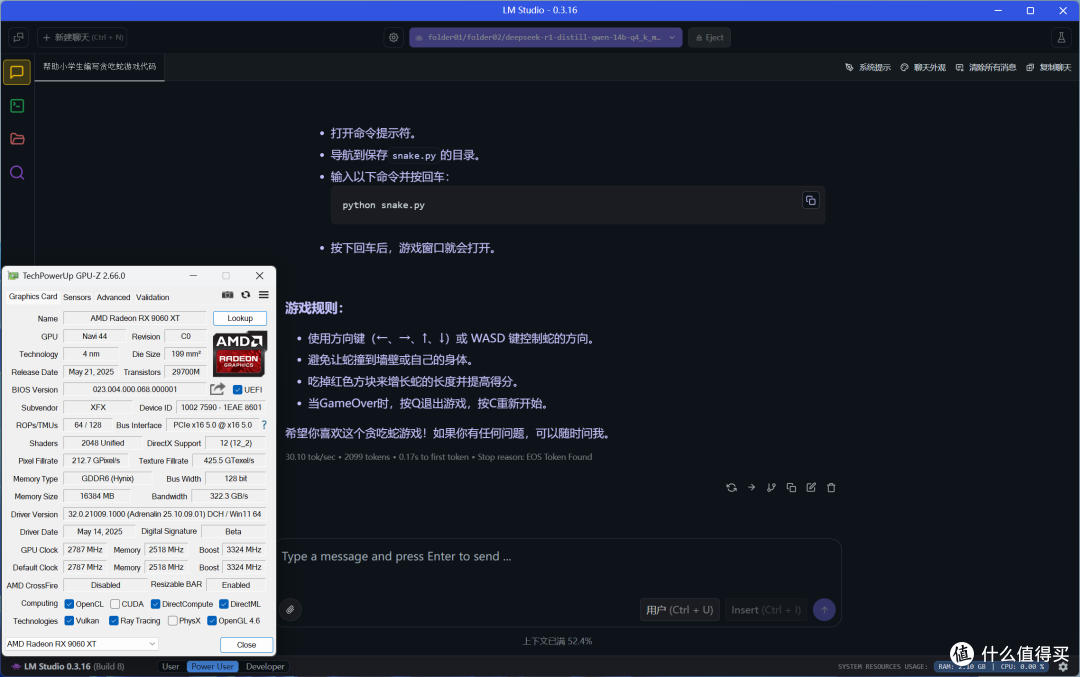Open the system prompt option
Screen dimensions: 1080x677
868,67
